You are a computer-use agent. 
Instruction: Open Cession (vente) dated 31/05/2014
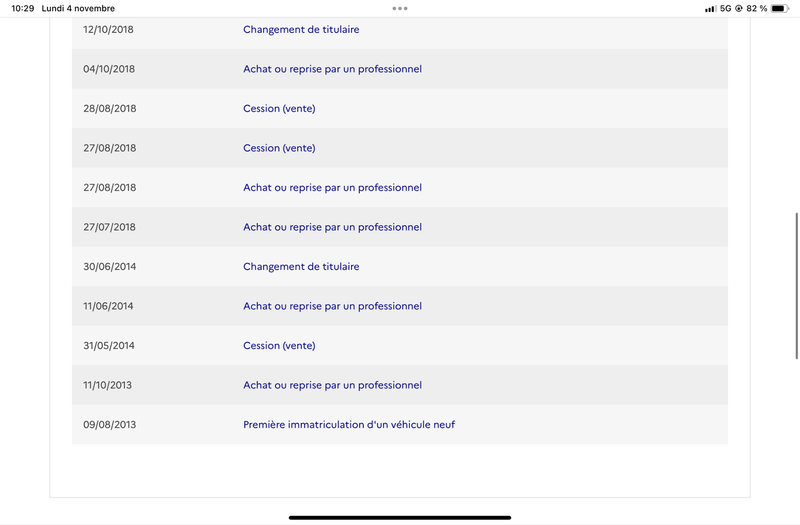(x=279, y=346)
